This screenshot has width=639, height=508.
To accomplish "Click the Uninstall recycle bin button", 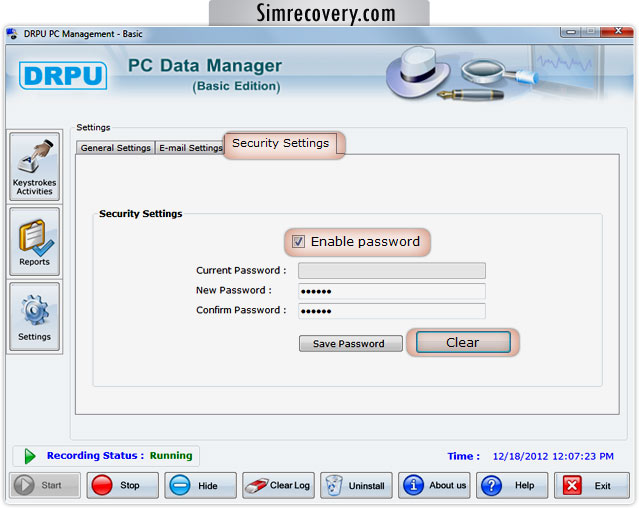I will pyautogui.click(x=356, y=485).
